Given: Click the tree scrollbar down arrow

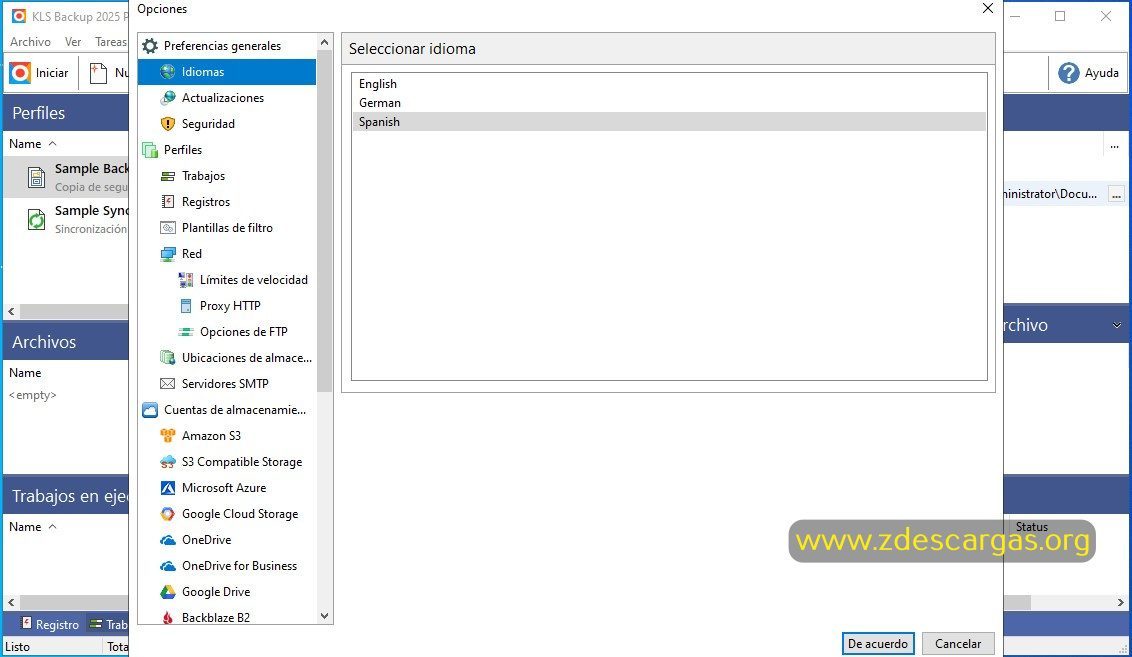Looking at the screenshot, I should 324,616.
